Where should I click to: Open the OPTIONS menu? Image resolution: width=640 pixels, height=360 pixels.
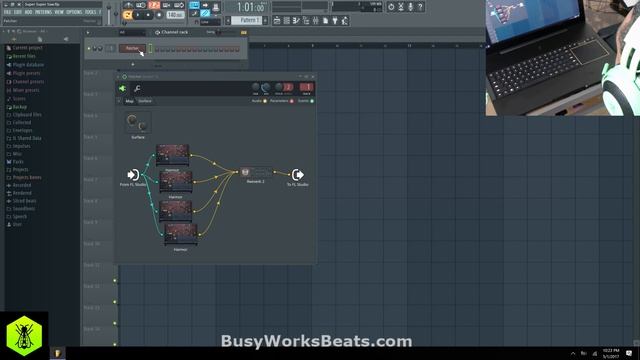[74, 12]
